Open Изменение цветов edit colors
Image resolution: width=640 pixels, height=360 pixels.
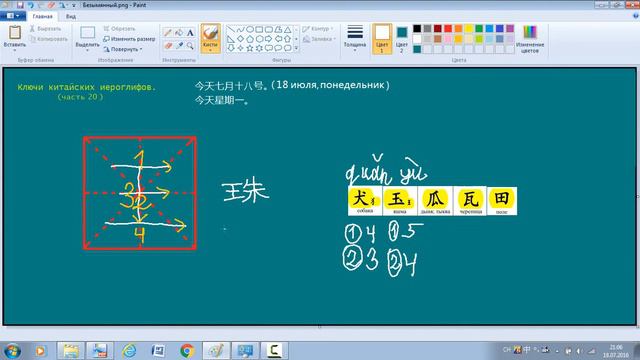coord(530,39)
